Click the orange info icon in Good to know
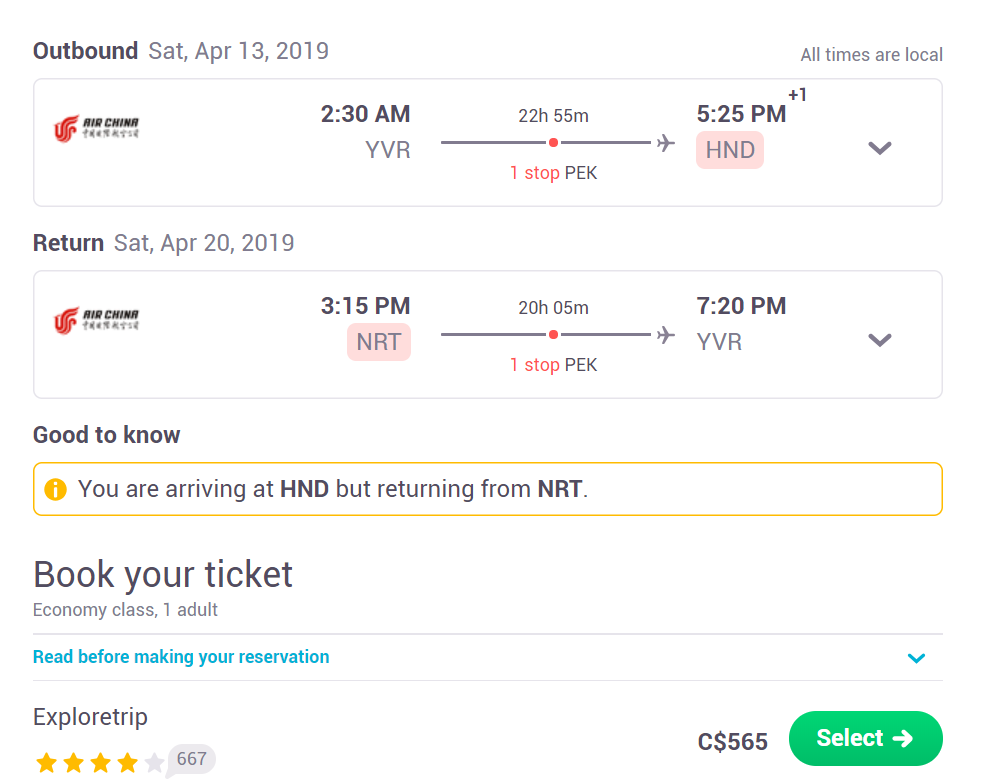This screenshot has width=999, height=783. [x=55, y=489]
